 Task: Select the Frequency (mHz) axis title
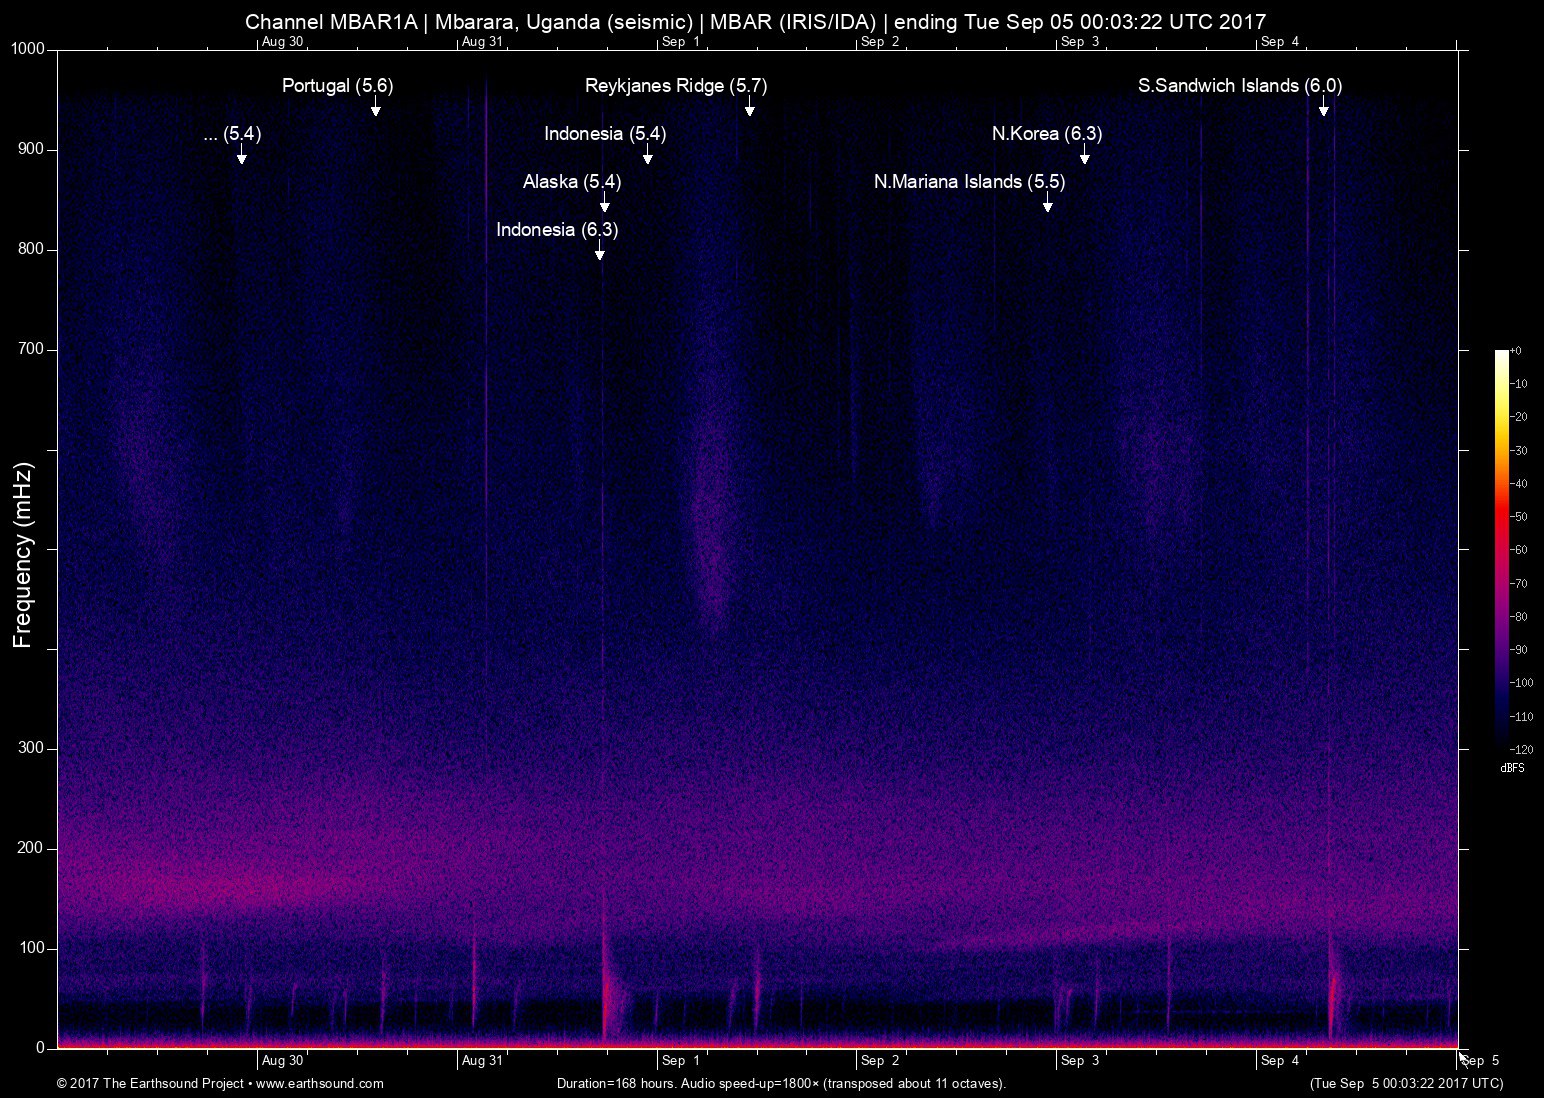(x=23, y=555)
